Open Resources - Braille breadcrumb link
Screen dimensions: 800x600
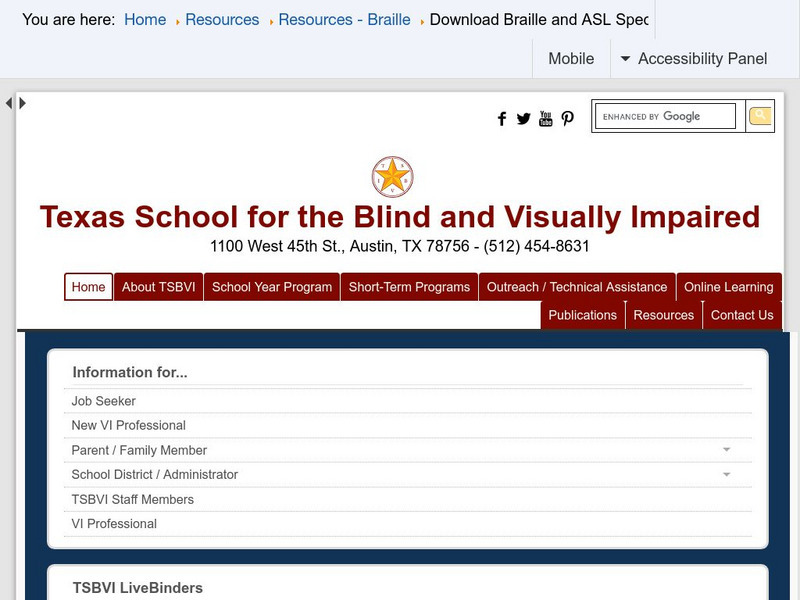click(344, 19)
